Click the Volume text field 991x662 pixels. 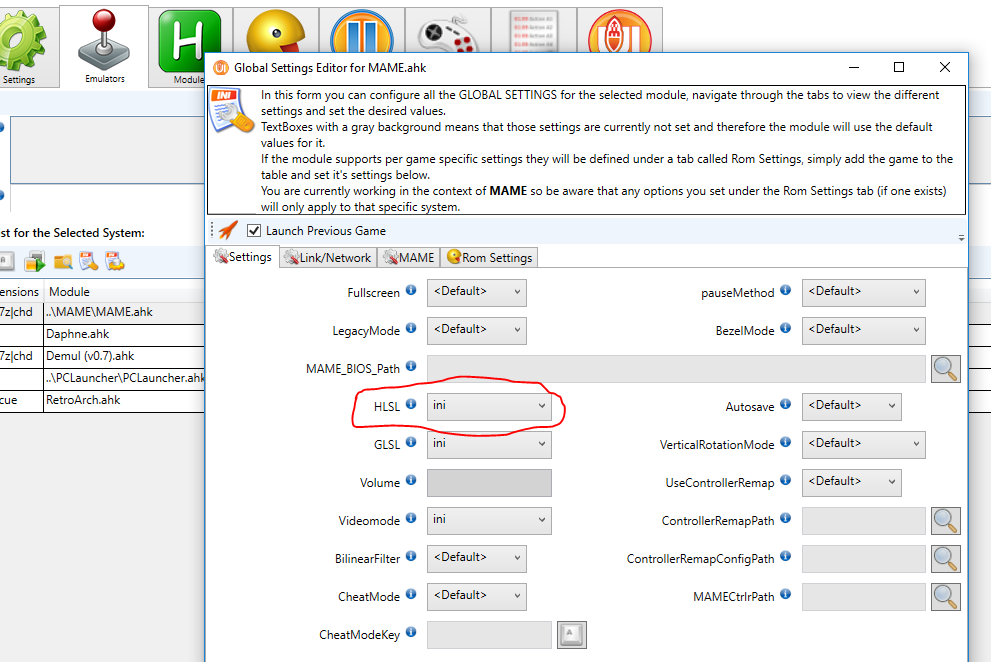pyautogui.click(x=489, y=482)
